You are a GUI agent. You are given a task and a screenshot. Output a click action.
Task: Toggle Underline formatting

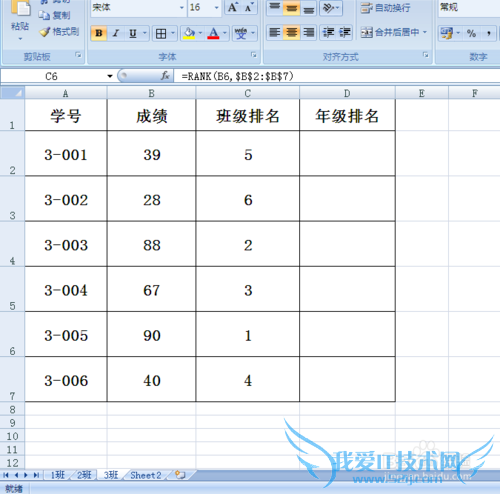pos(133,33)
